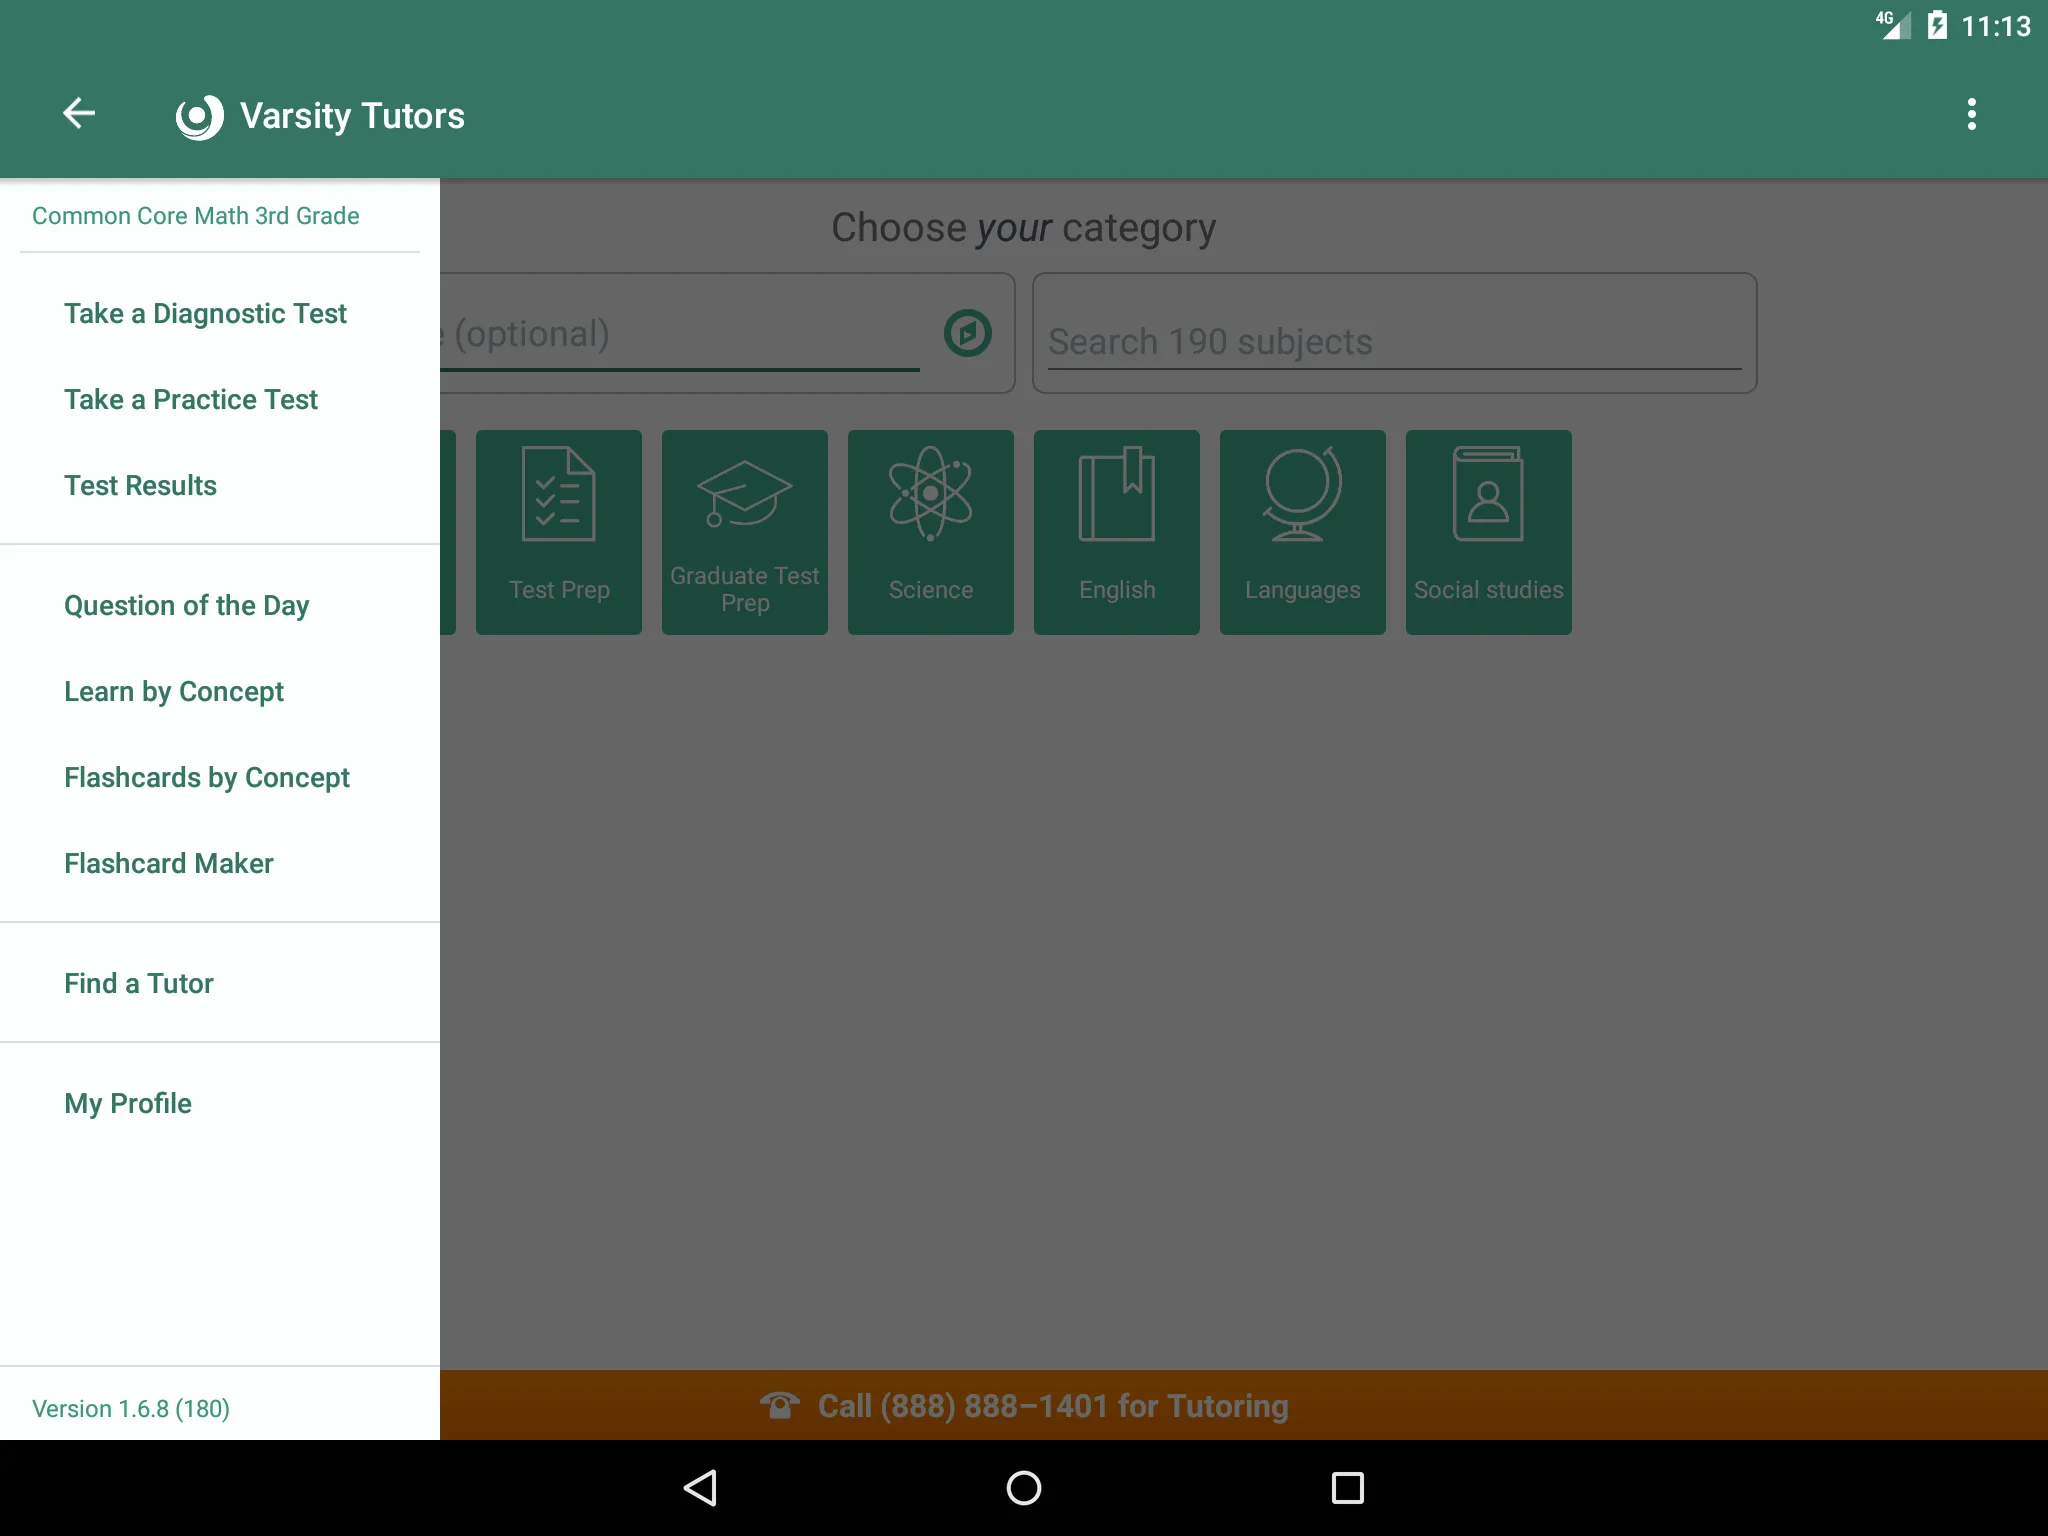Click Take a Diagnostic Test menu item
Screen dimensions: 2048x1536
[205, 313]
